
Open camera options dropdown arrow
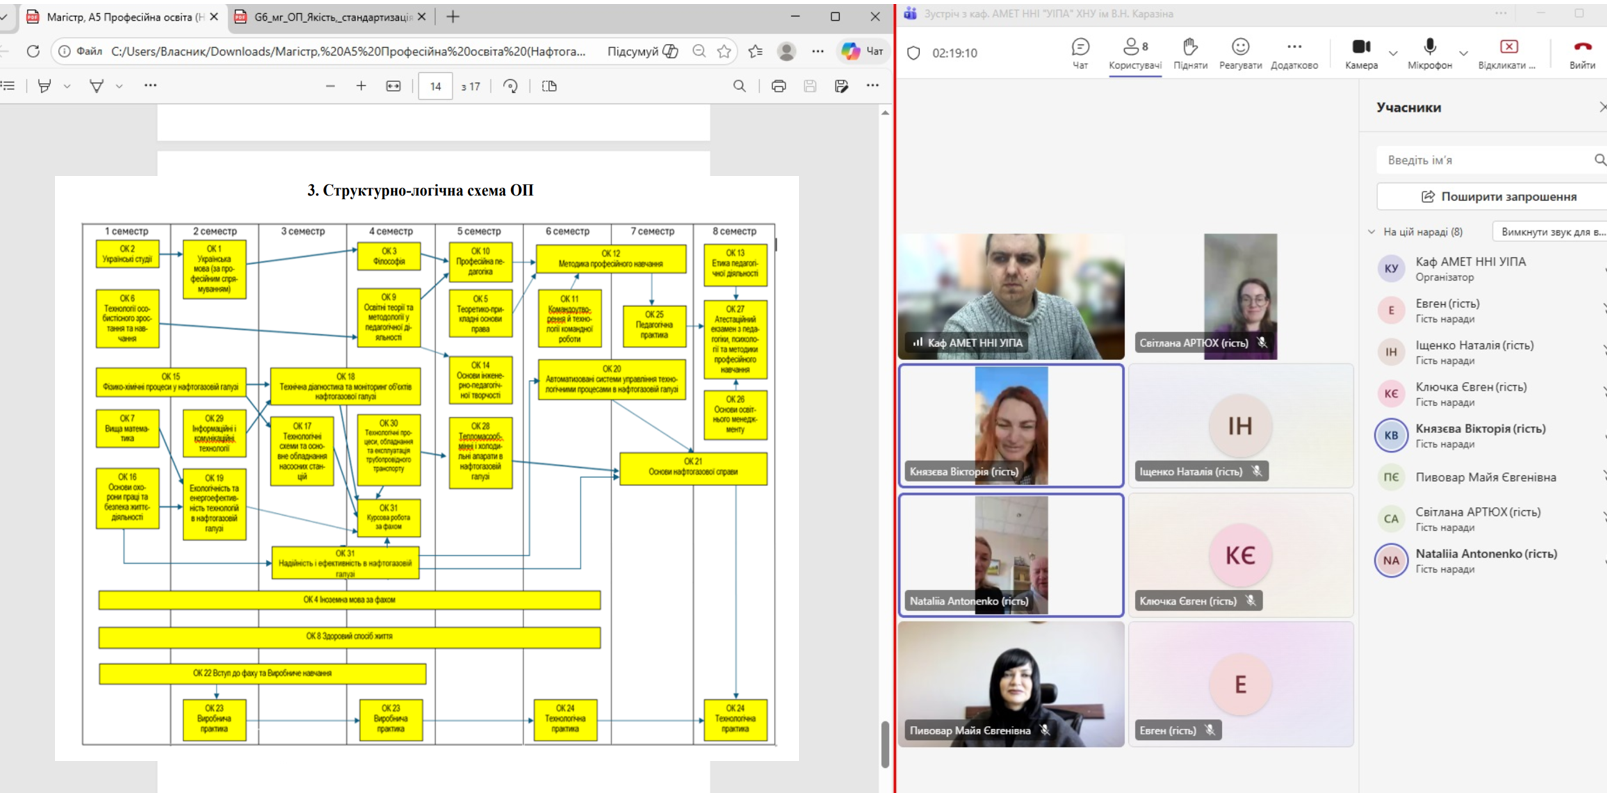pos(1393,53)
